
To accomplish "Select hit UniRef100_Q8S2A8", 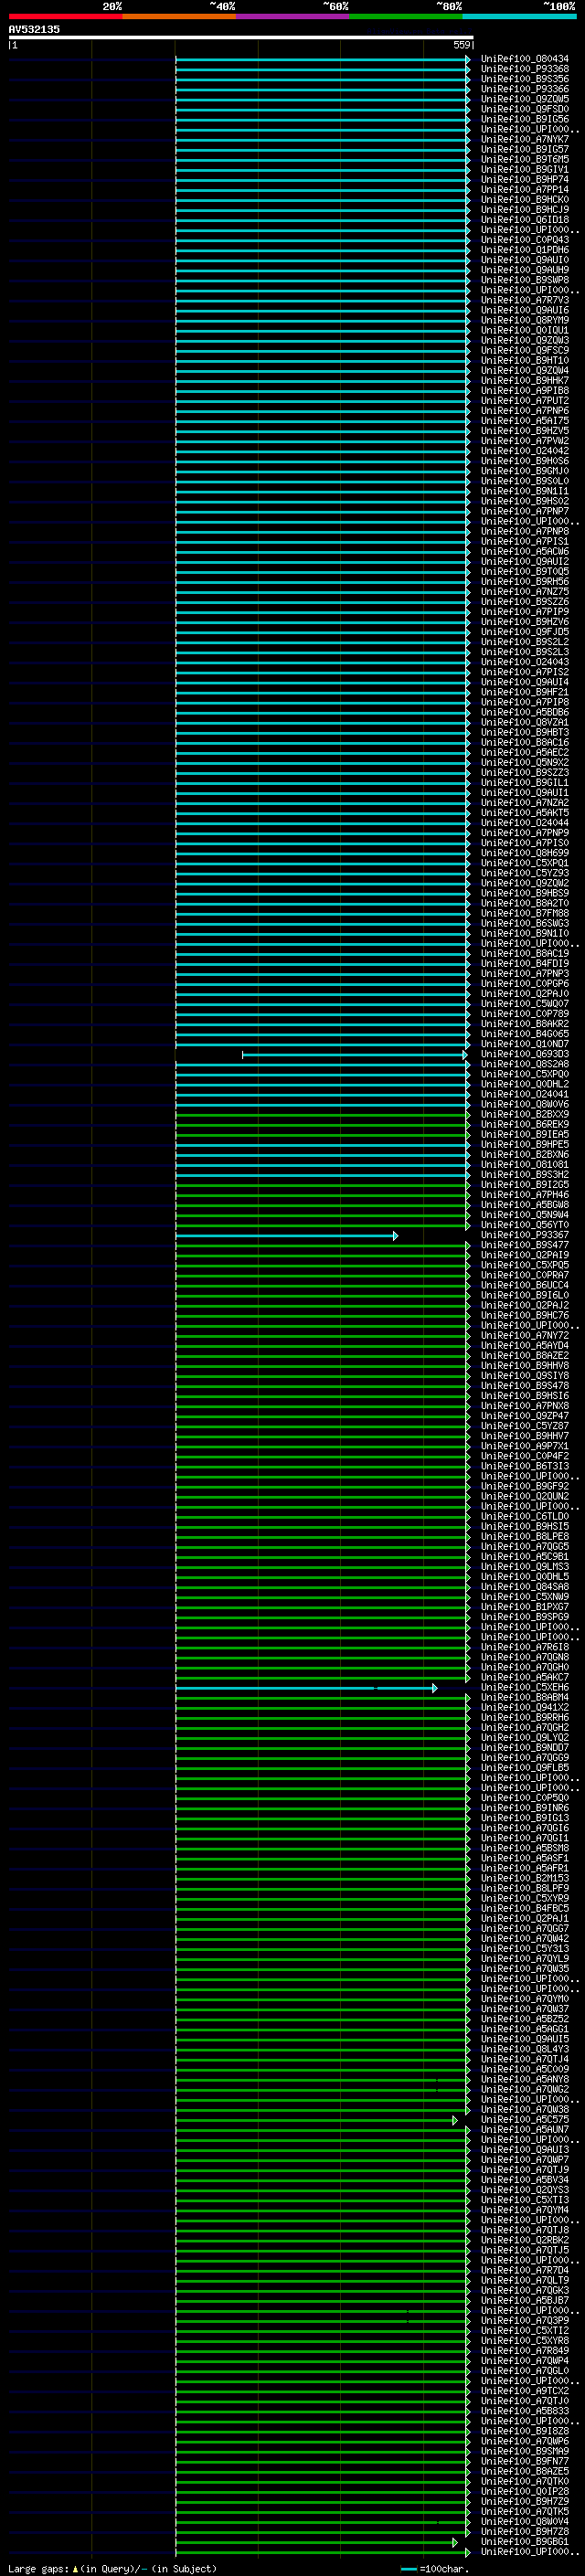I will [x=524, y=1065].
